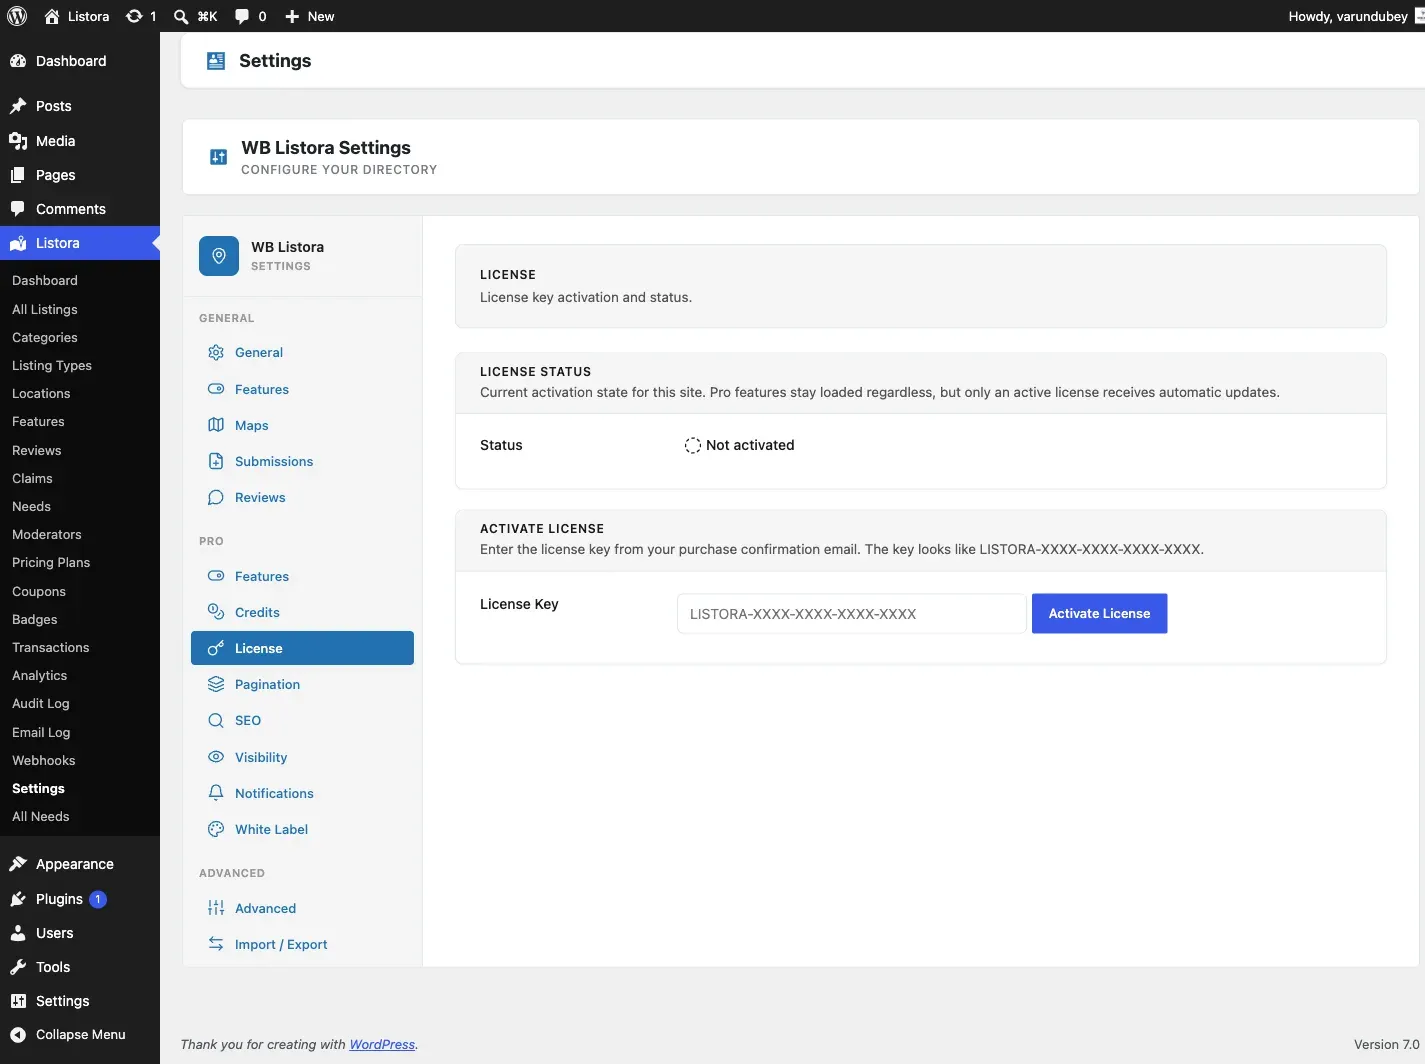Click the Visibility eye icon
The width and height of the screenshot is (1425, 1064).
point(216,757)
